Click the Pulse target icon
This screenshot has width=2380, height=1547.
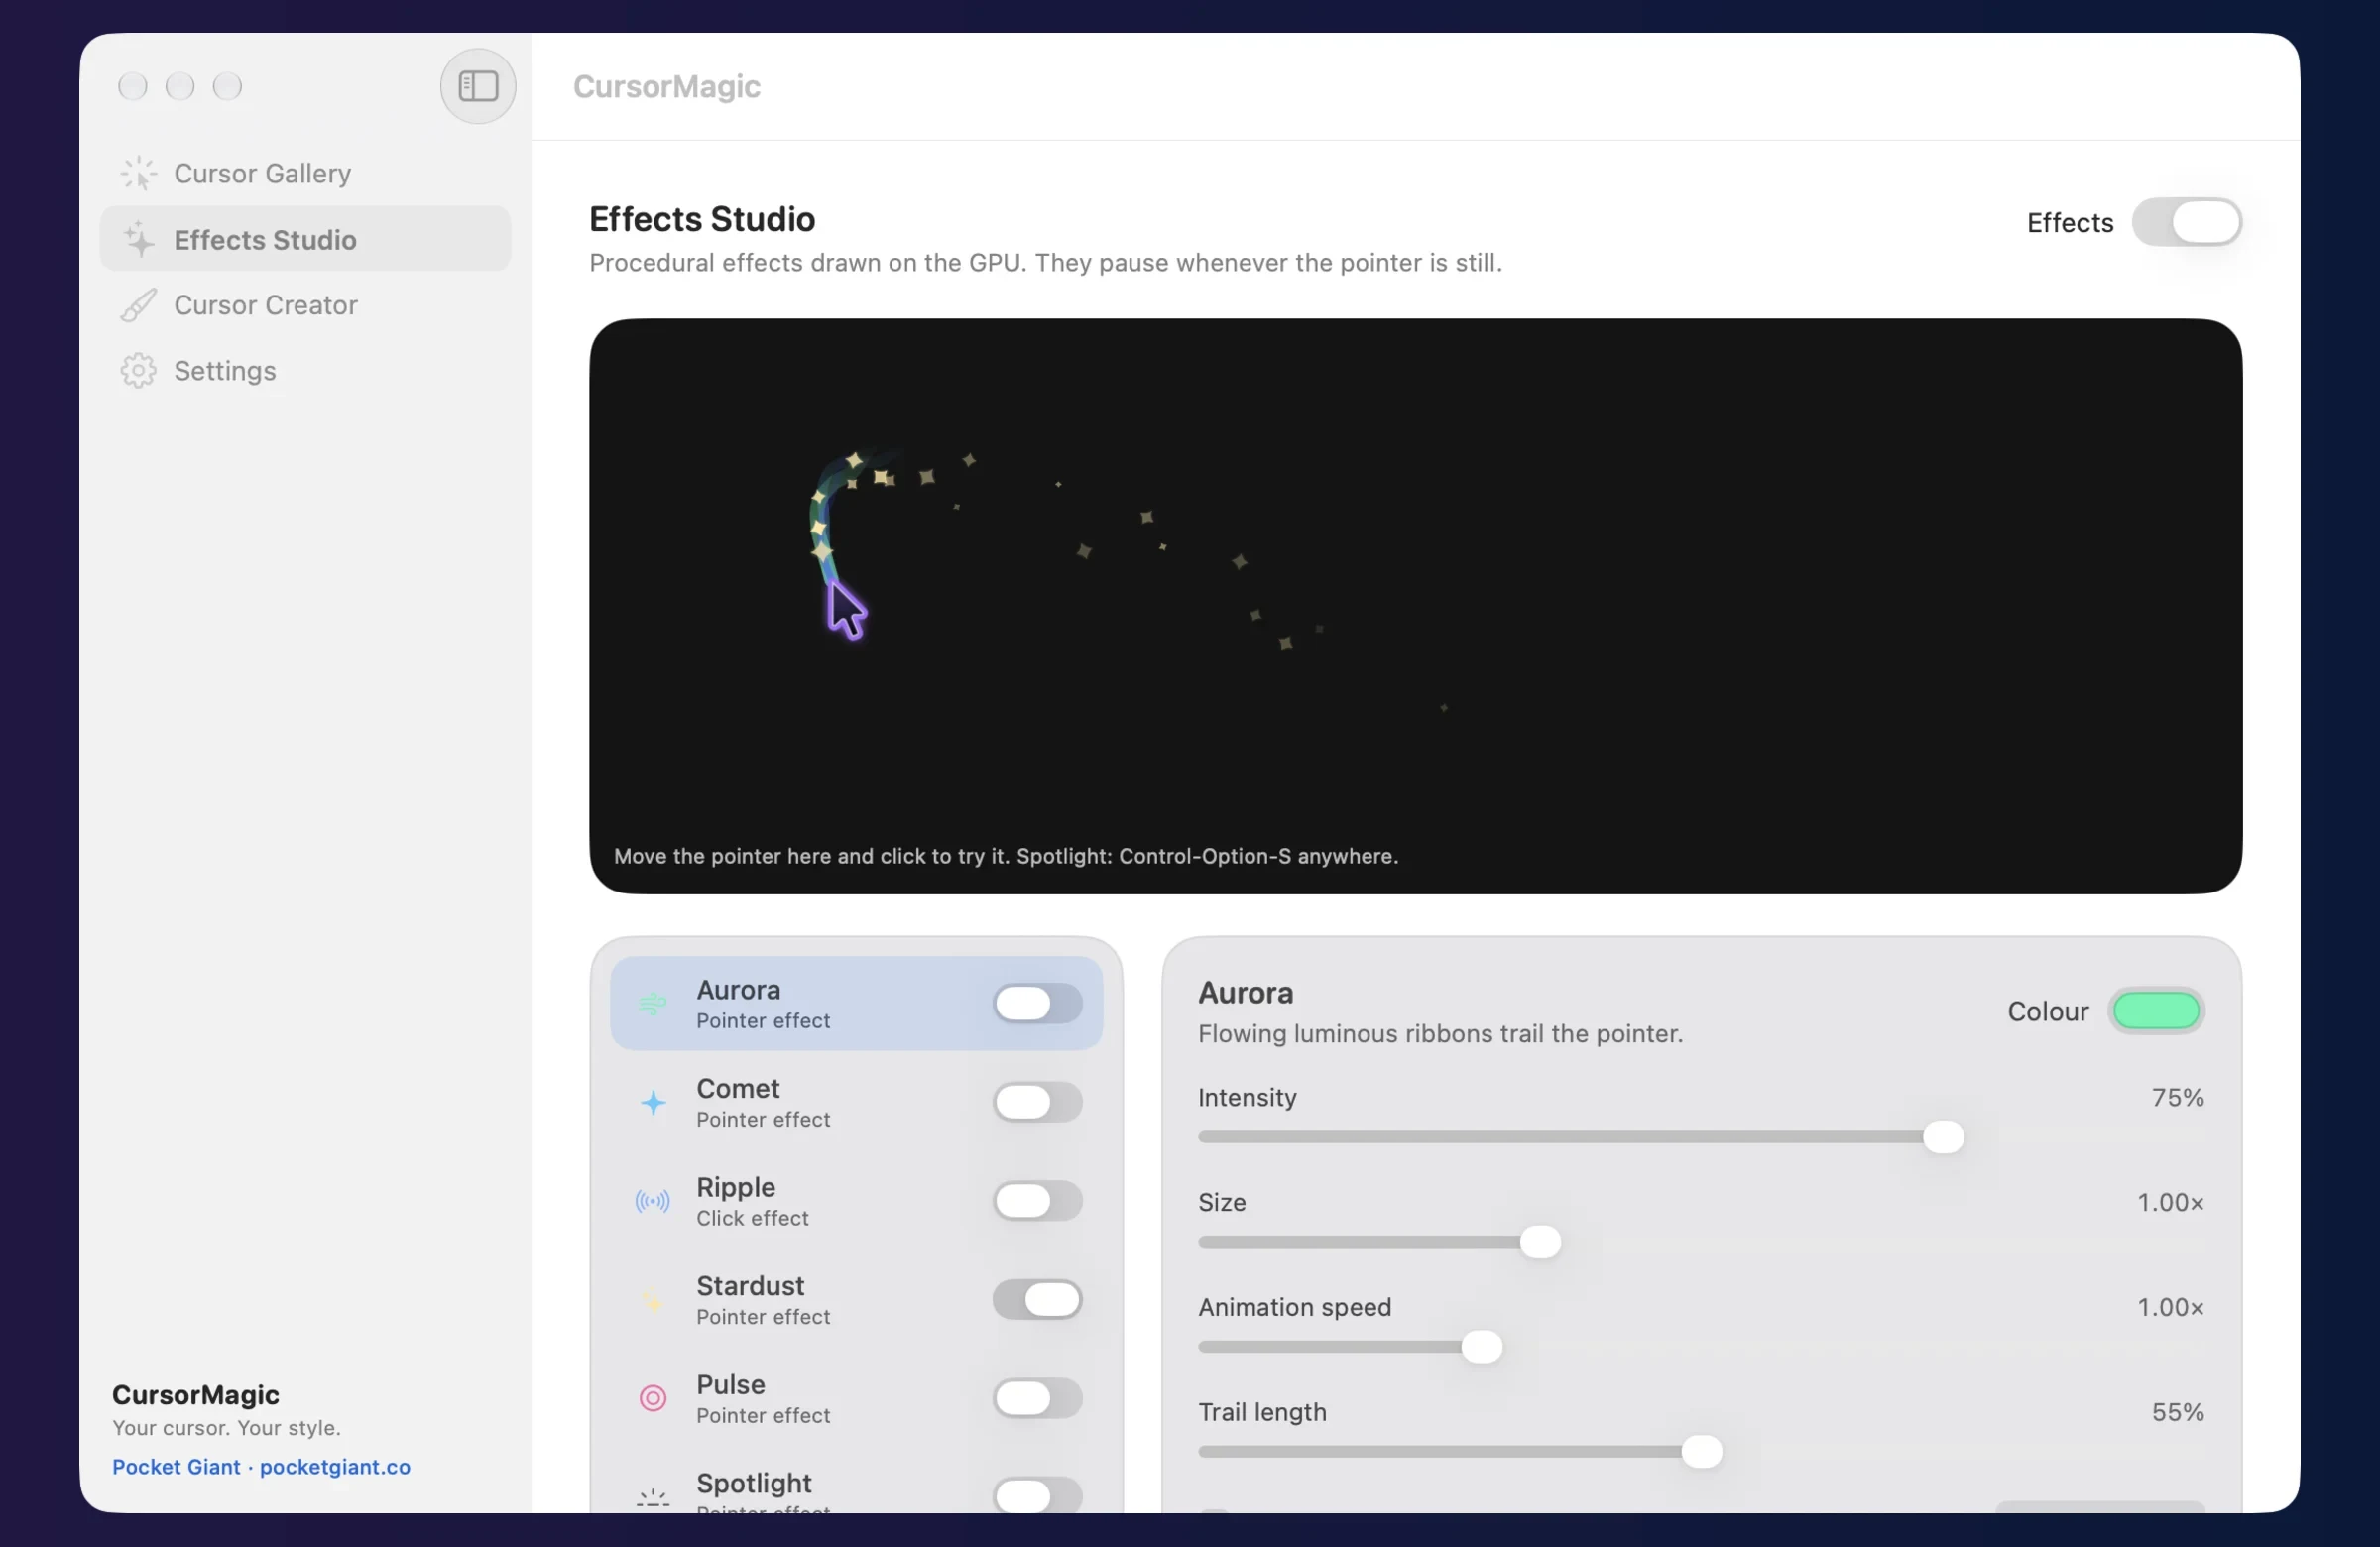coord(653,1398)
